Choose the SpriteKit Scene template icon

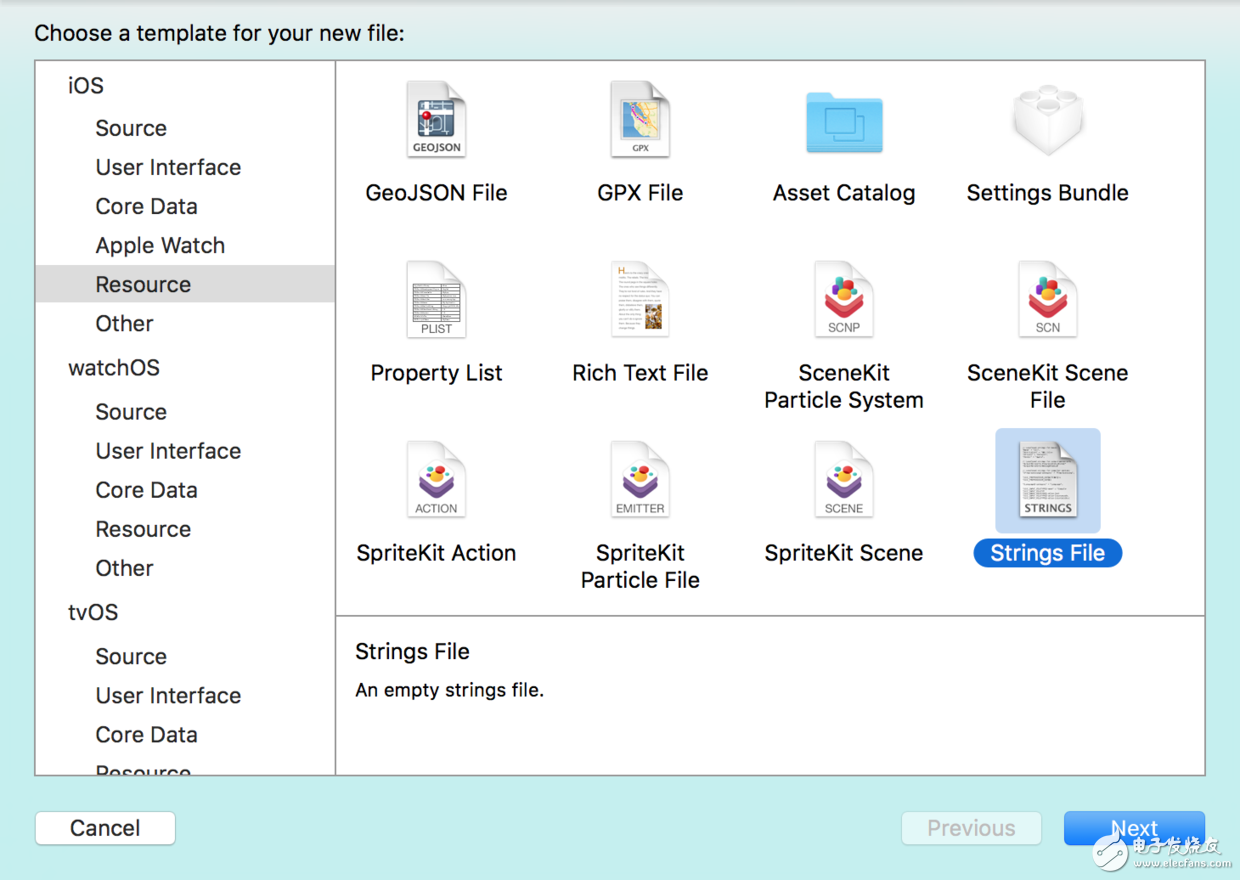pyautogui.click(x=844, y=480)
